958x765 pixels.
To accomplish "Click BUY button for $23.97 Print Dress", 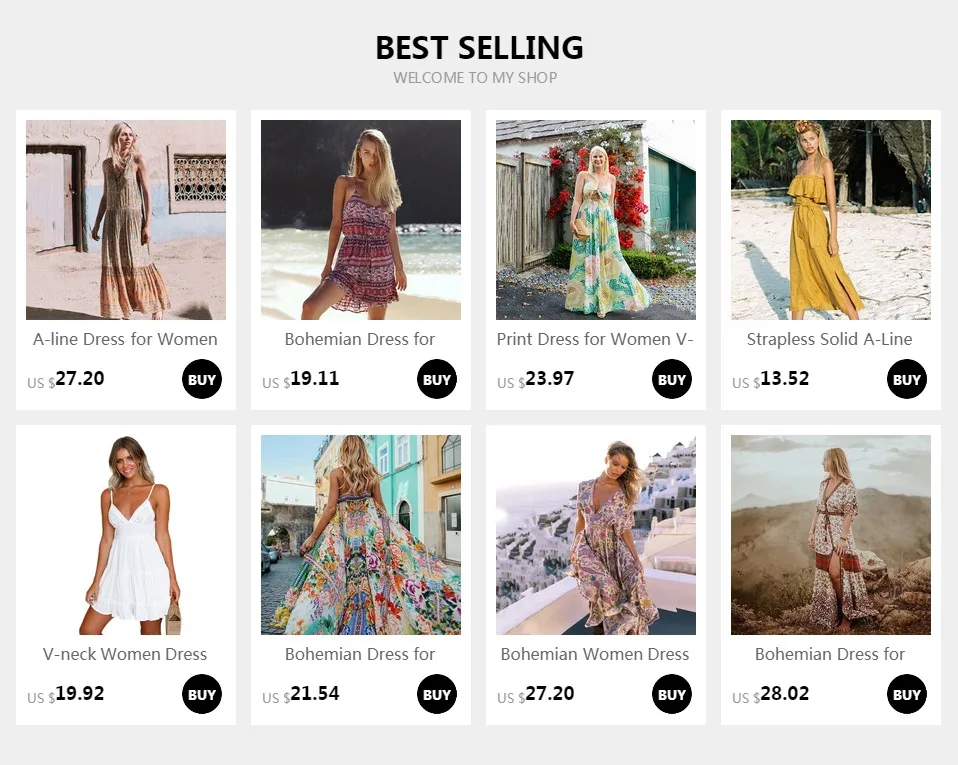I will click(x=671, y=379).
